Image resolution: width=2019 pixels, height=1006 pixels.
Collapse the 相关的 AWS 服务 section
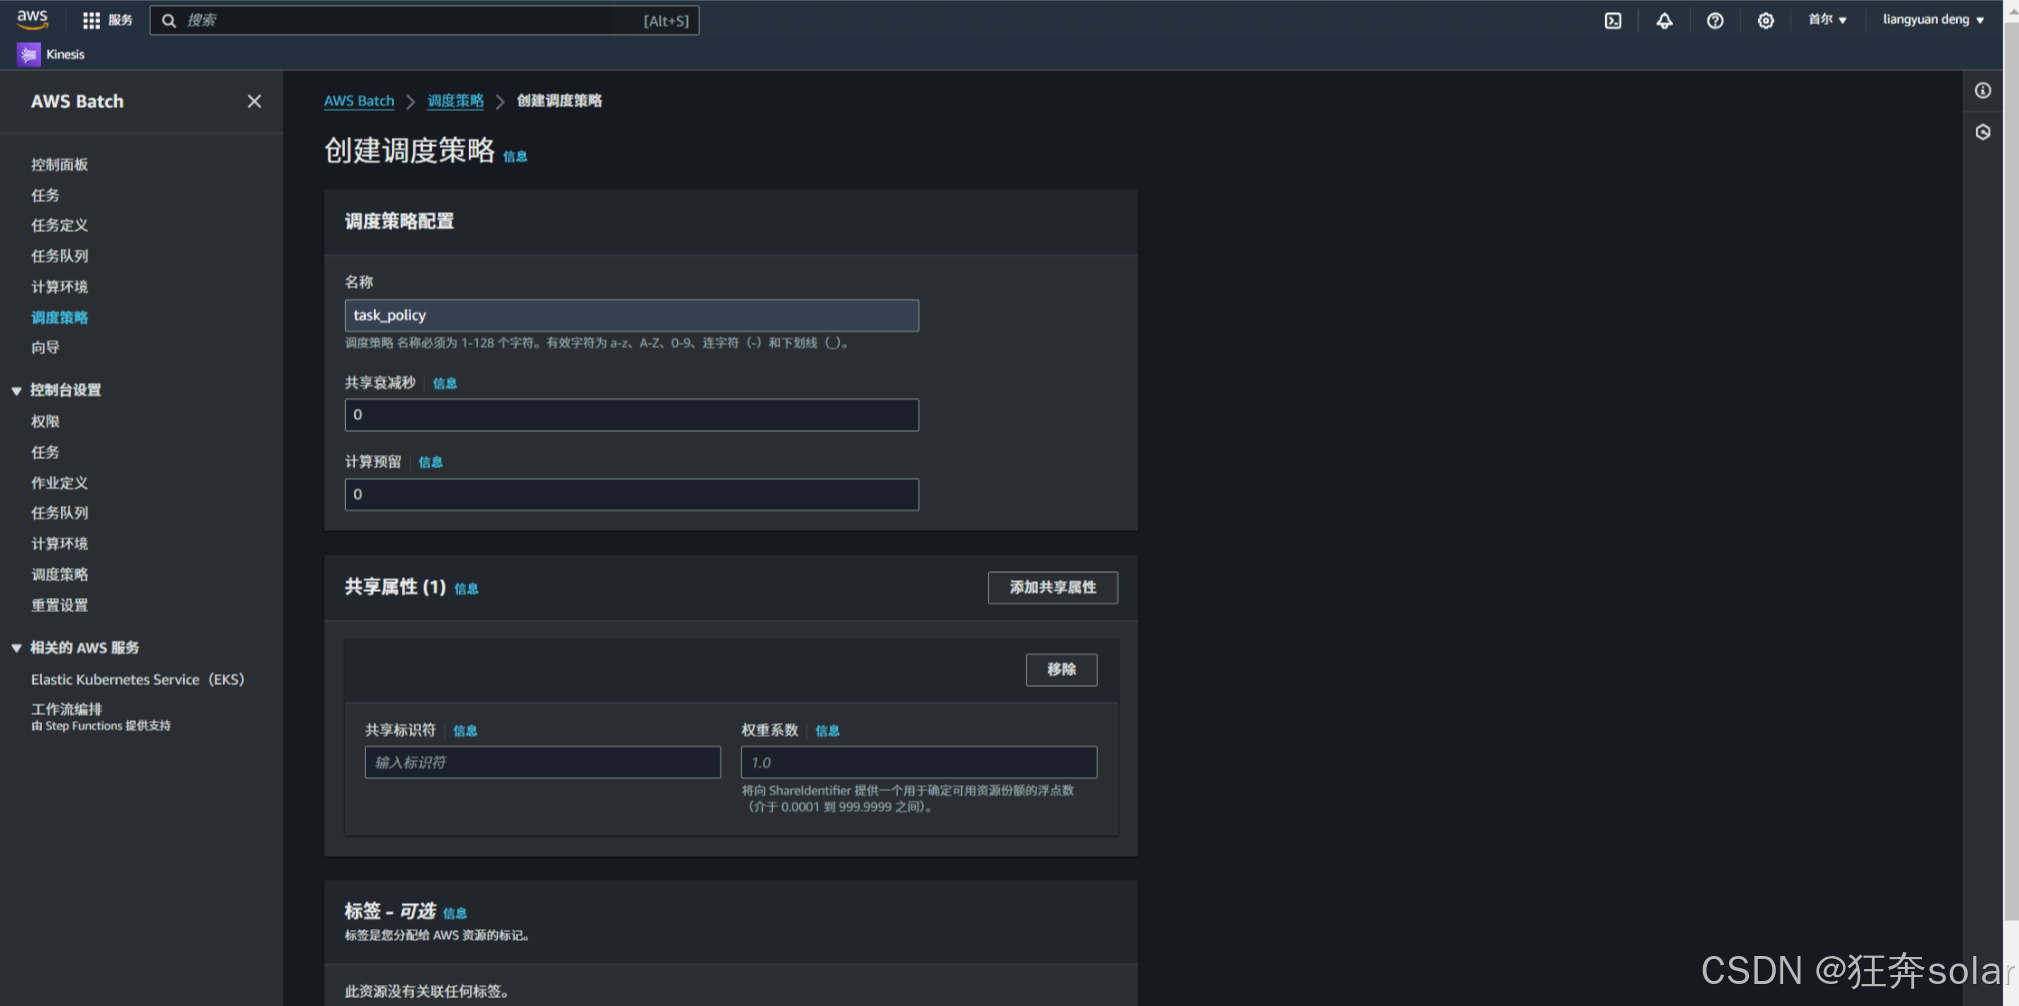pos(16,648)
